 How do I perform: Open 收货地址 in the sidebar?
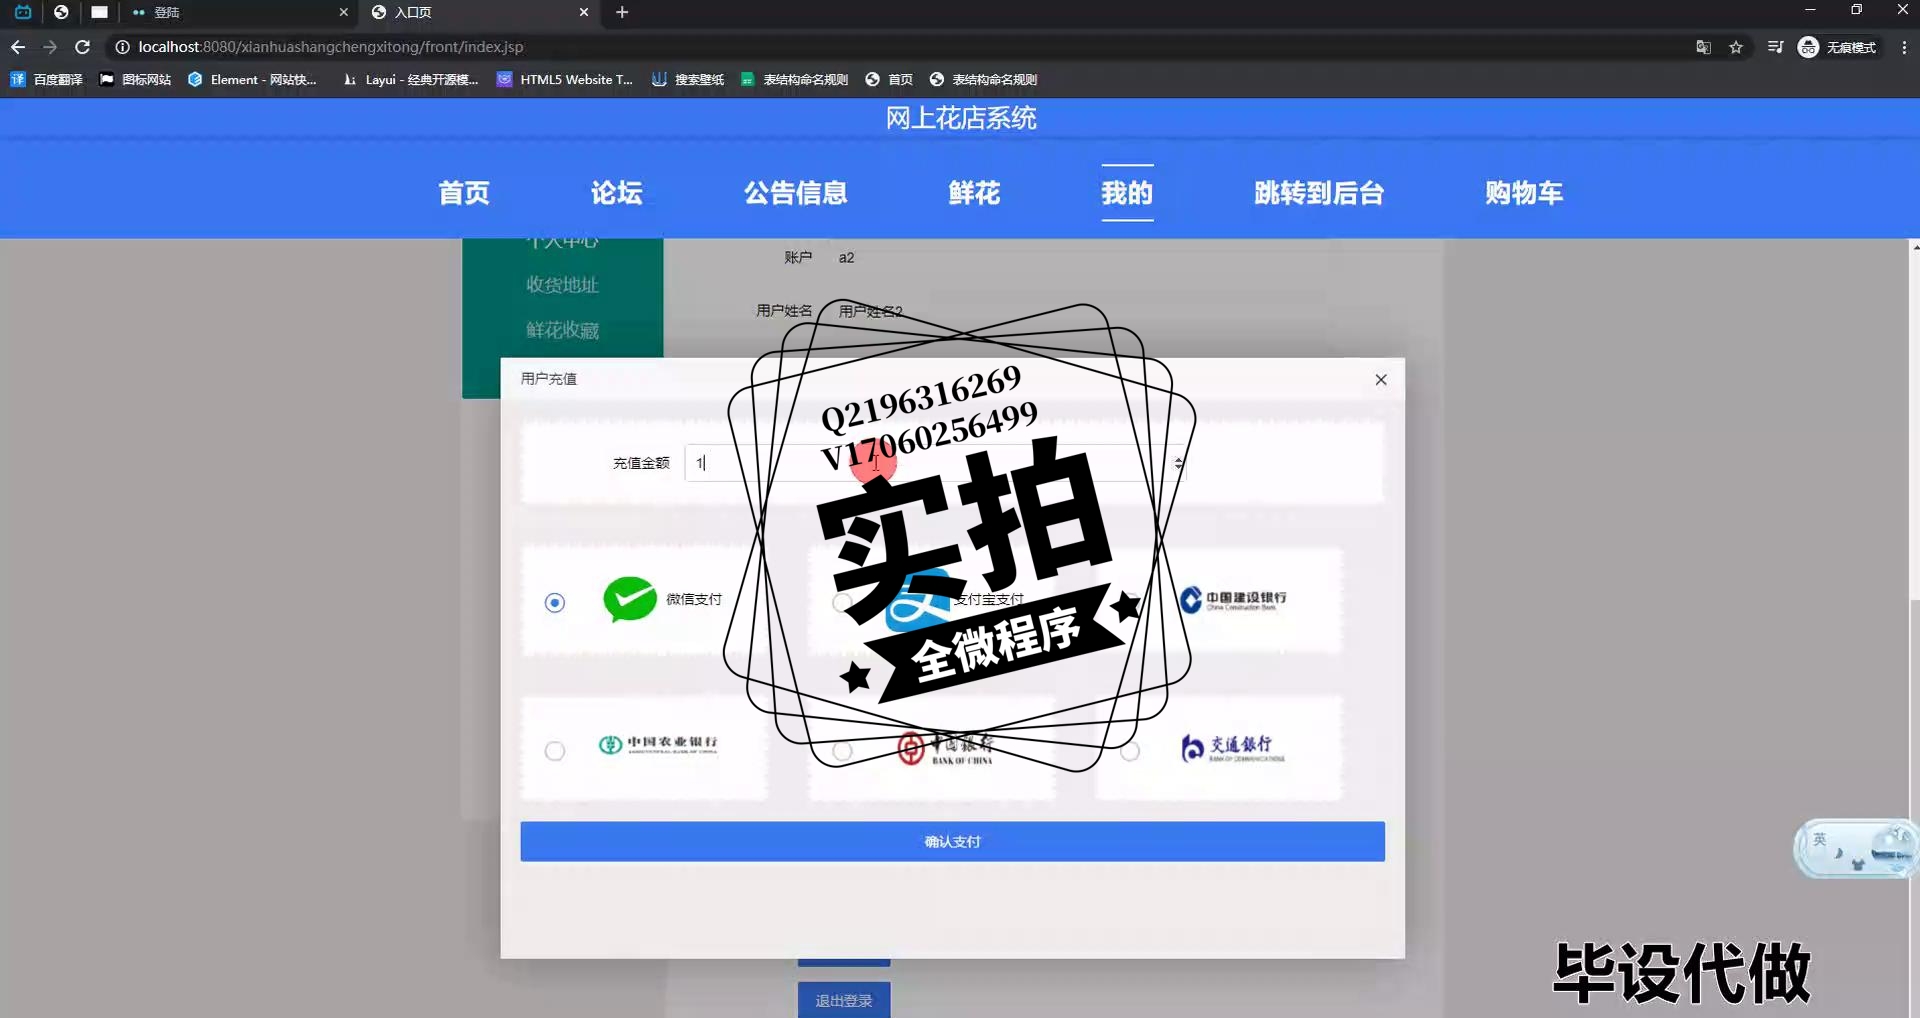(x=562, y=285)
